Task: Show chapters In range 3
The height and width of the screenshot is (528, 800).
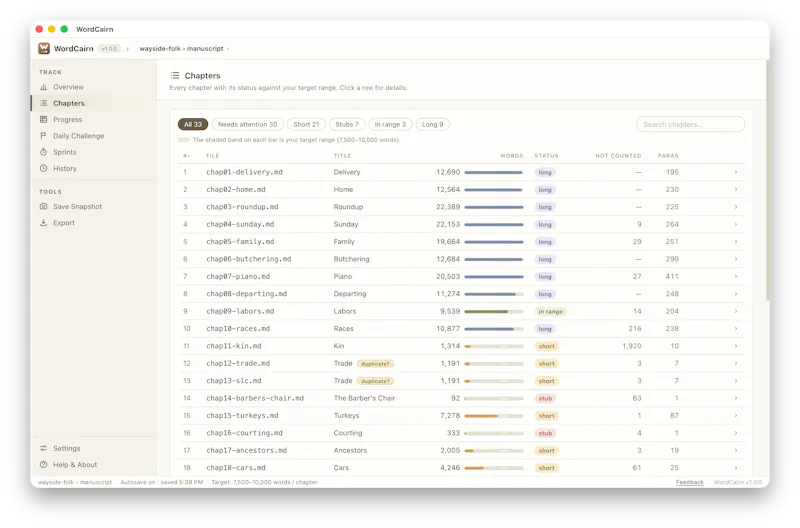Action: (x=390, y=124)
